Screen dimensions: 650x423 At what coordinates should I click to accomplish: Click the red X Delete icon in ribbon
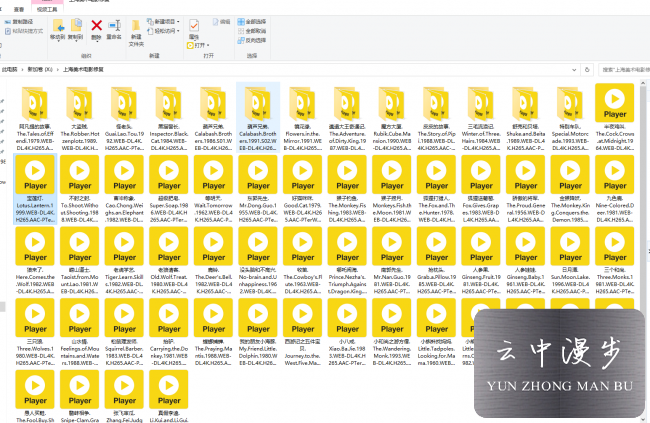pyautogui.click(x=96, y=26)
